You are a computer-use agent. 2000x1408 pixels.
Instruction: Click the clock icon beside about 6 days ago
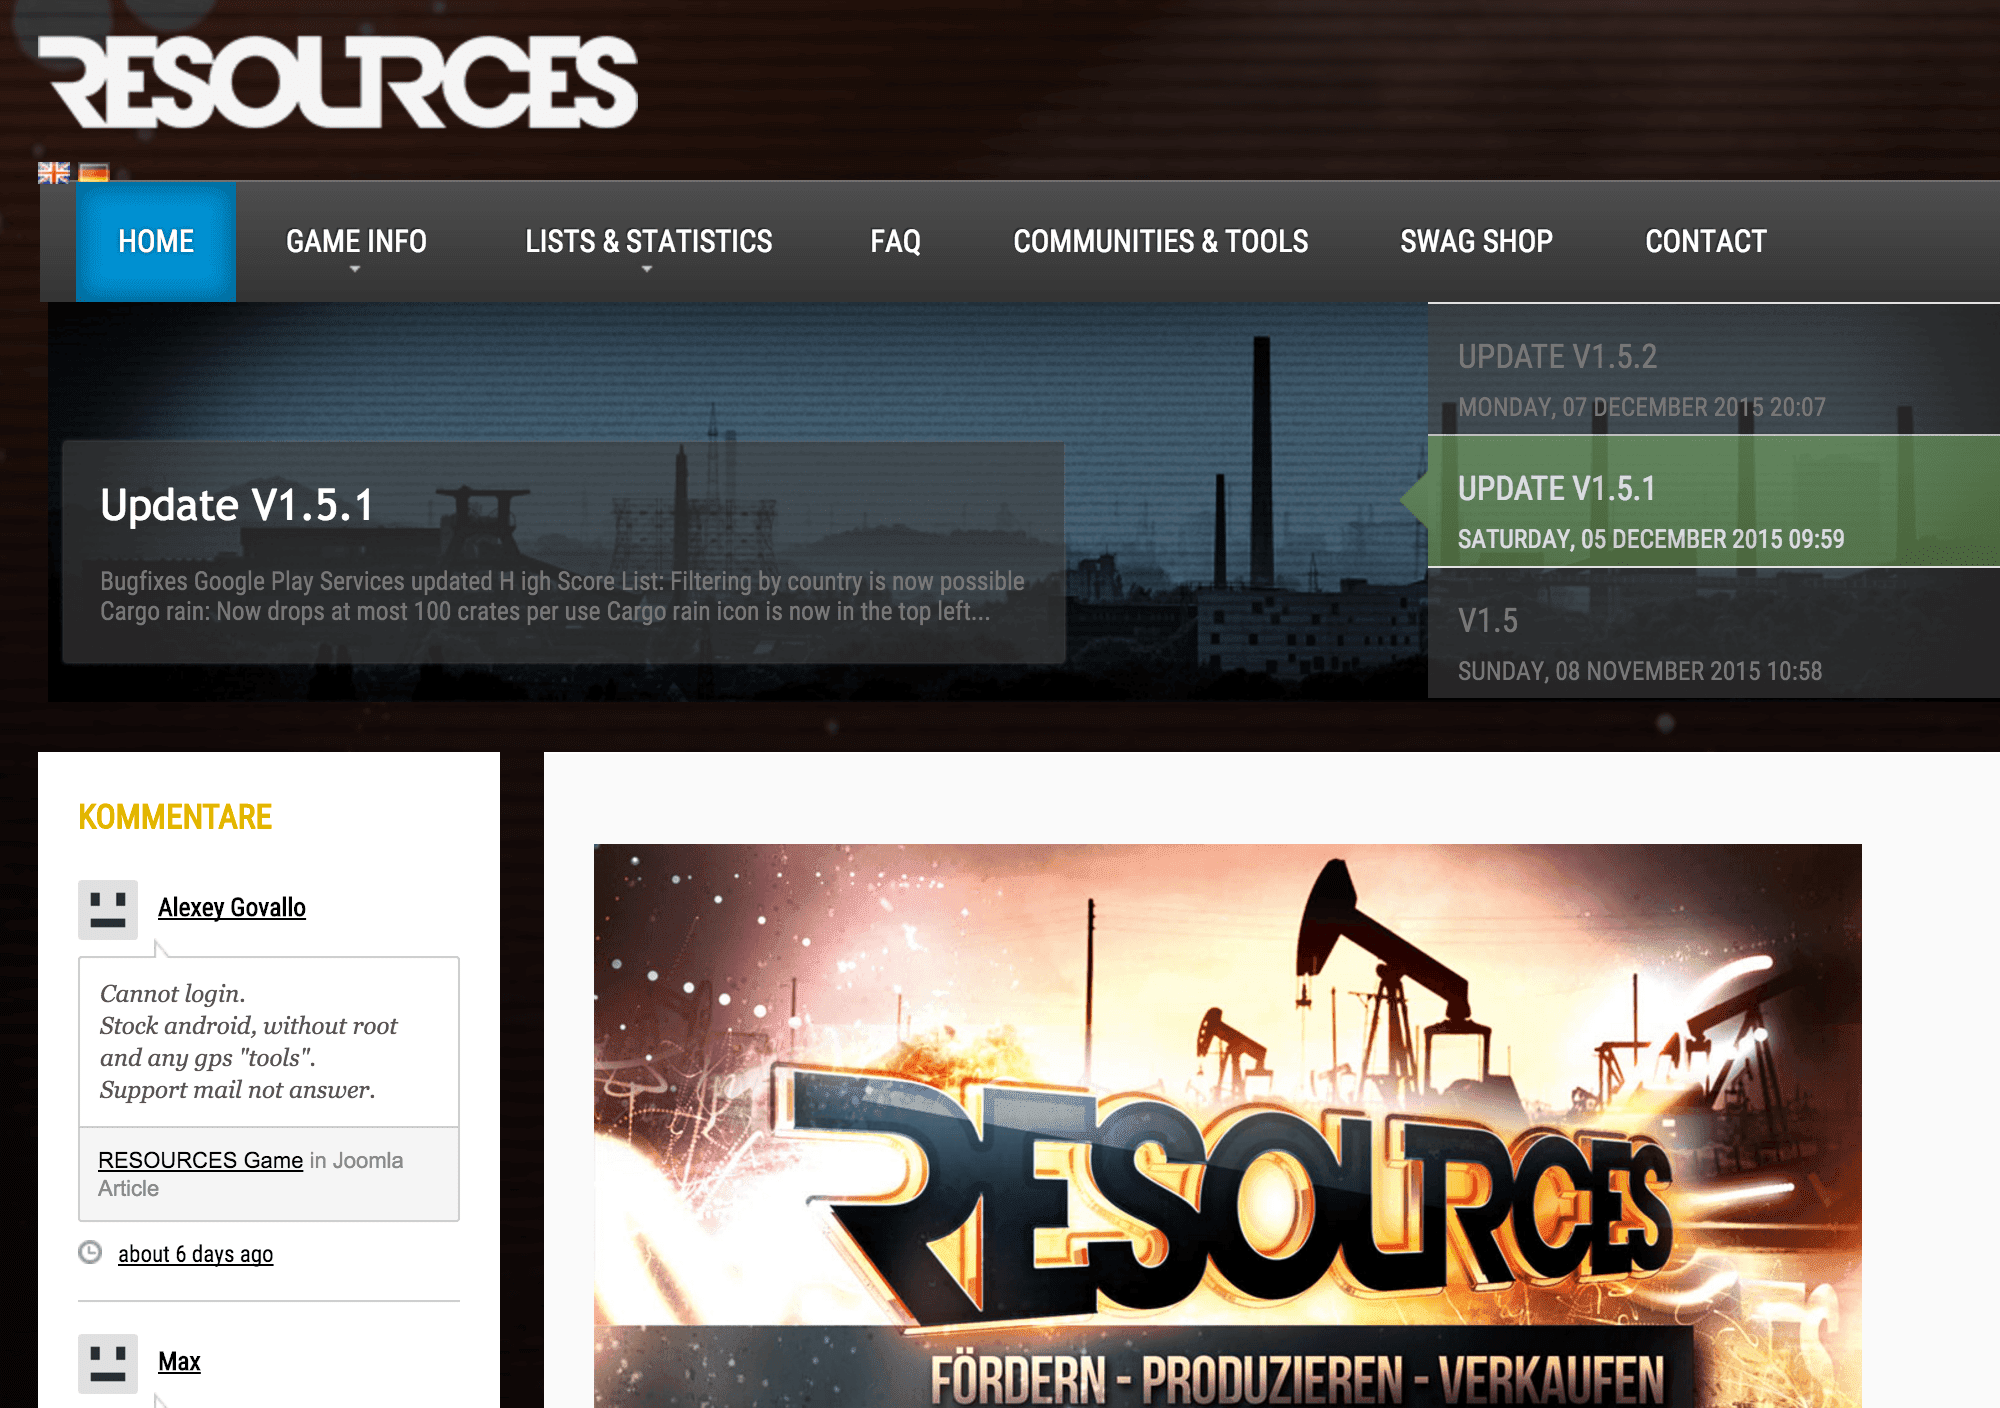[90, 1252]
